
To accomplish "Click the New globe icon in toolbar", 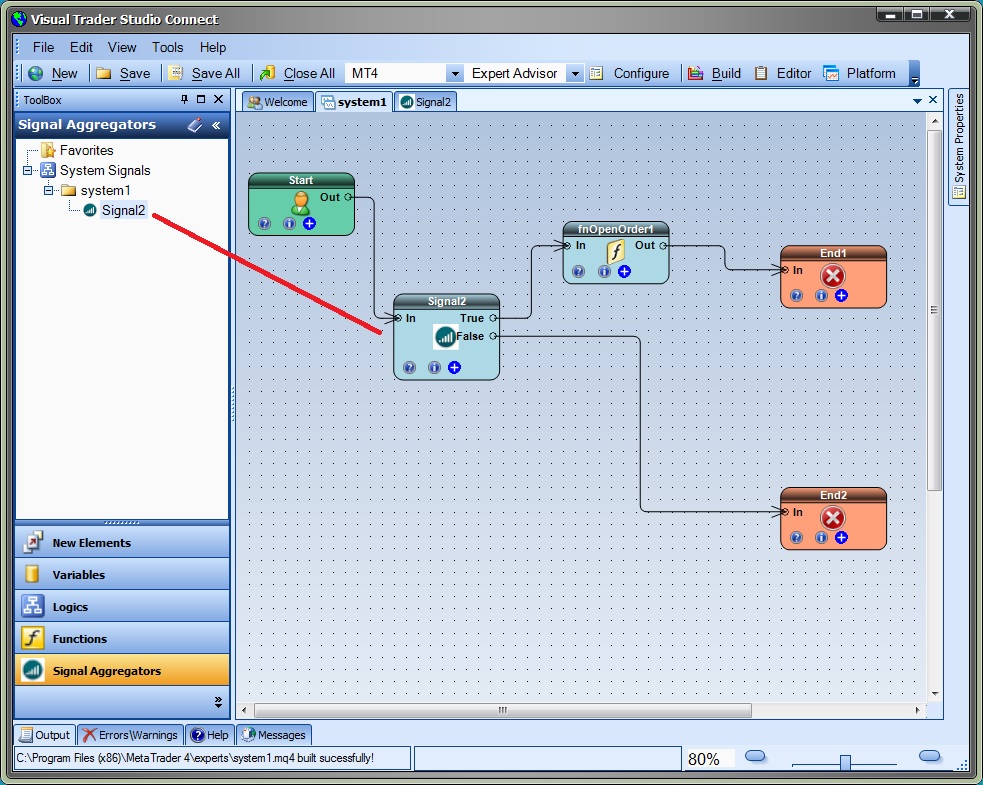I will click(x=36, y=73).
